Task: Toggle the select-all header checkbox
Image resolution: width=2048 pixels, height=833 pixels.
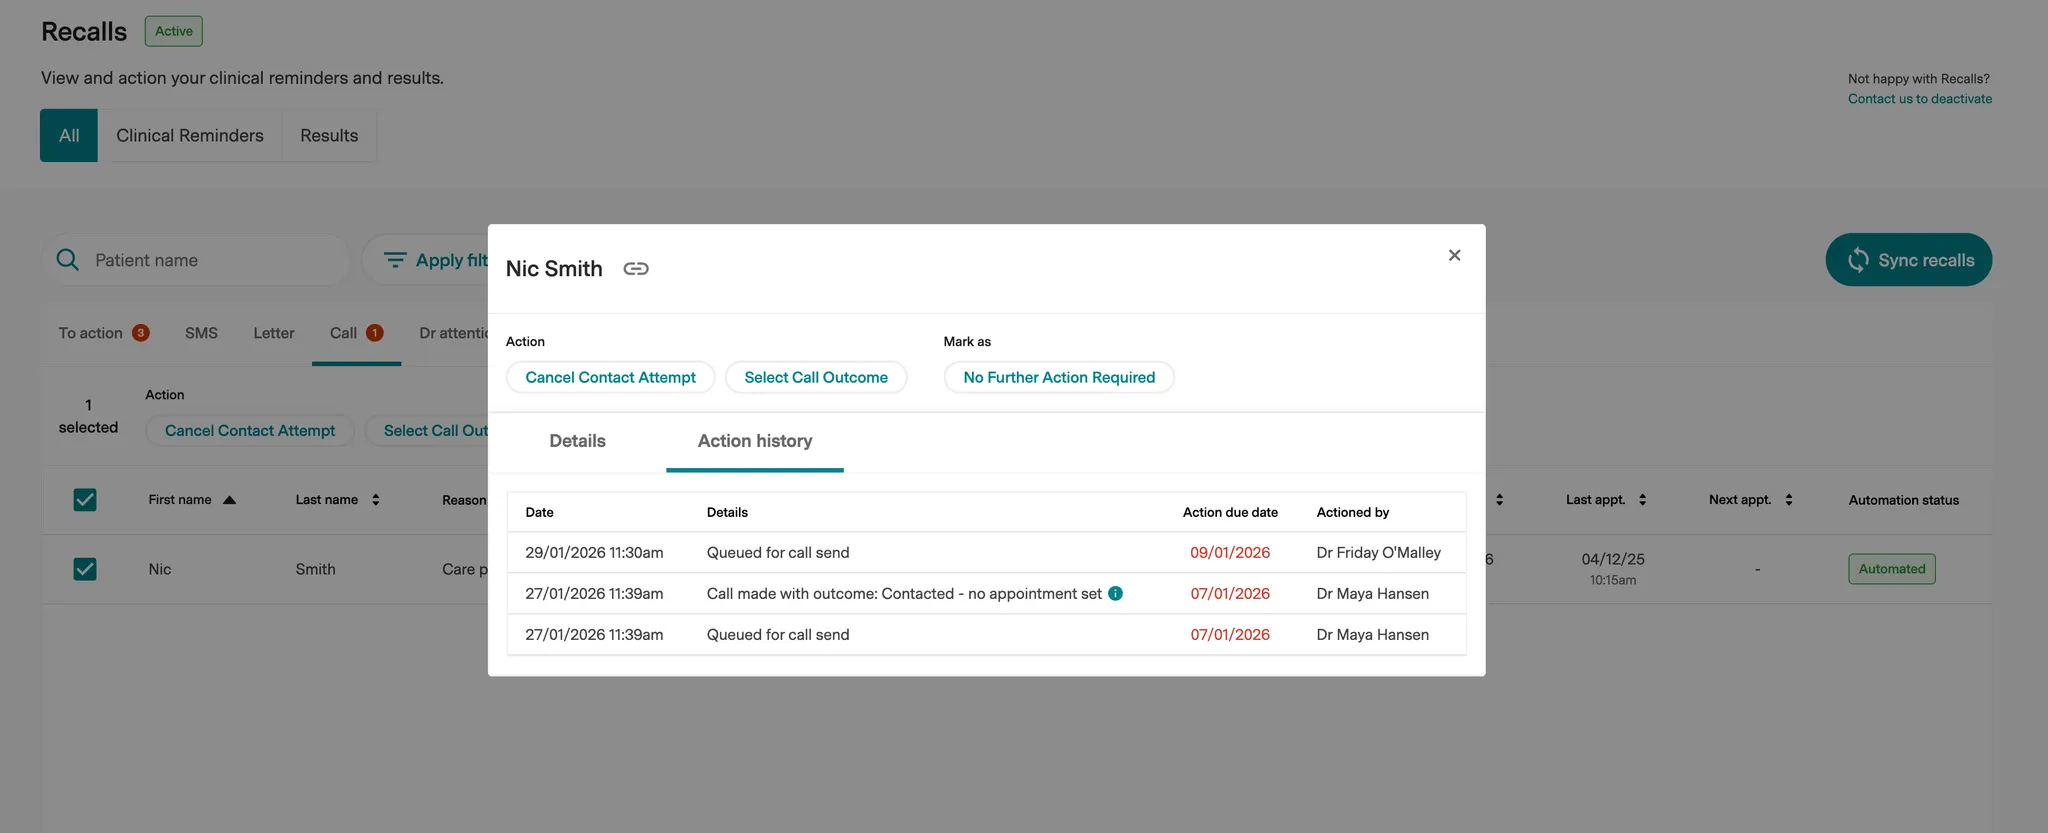Action: [85, 500]
